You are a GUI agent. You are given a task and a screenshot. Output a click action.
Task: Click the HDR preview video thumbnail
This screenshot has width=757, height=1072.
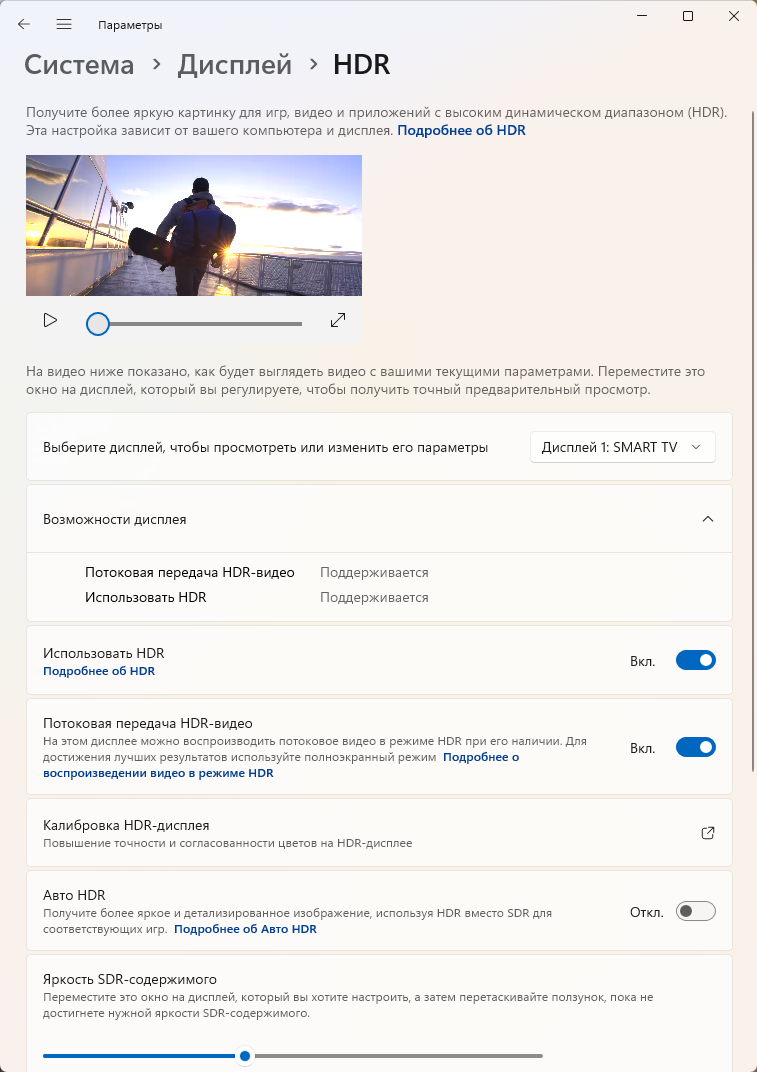[194, 225]
